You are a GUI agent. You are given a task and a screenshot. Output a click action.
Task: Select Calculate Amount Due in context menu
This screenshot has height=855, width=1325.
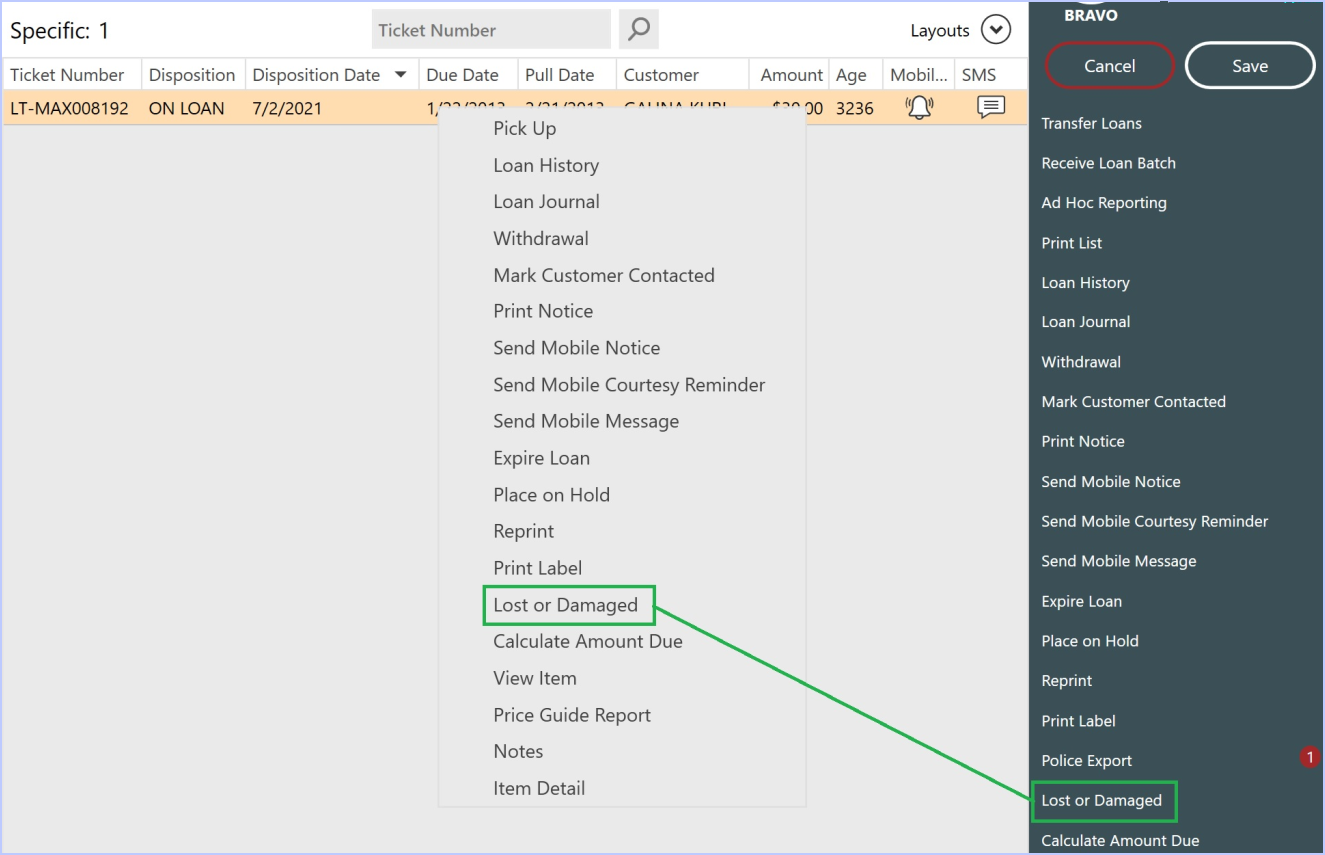click(x=588, y=641)
